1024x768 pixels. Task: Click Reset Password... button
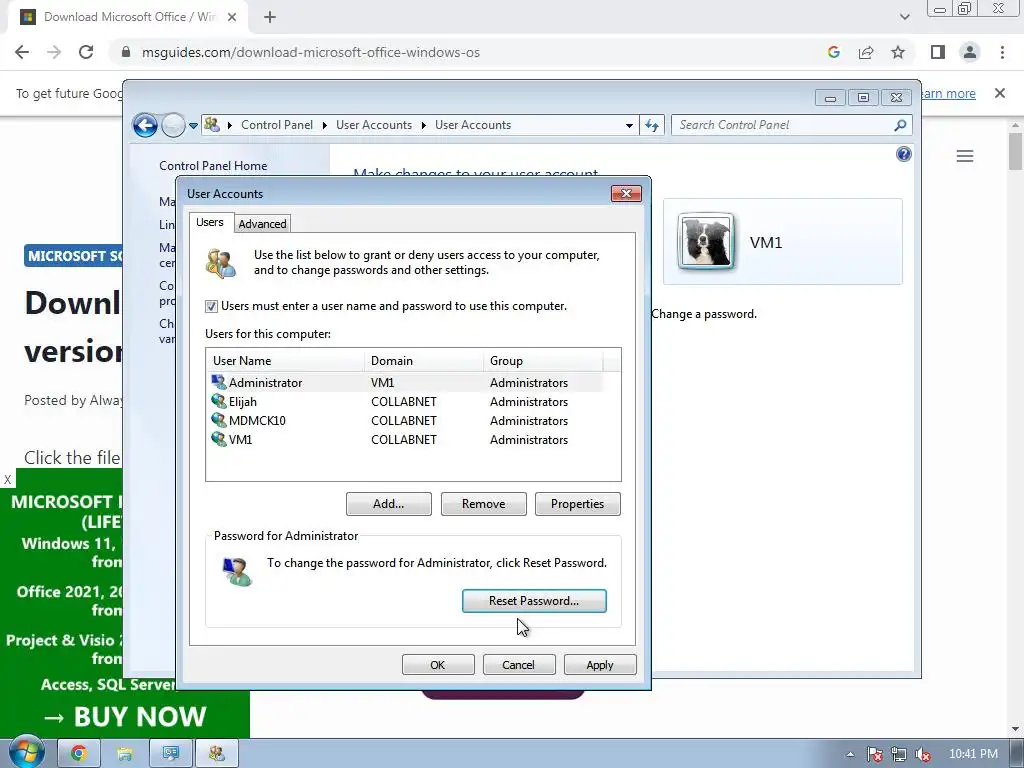pos(534,601)
